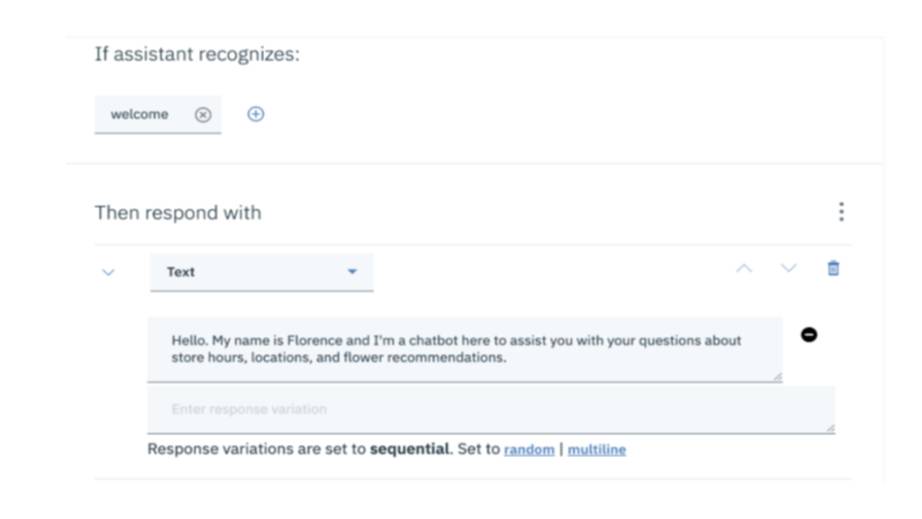
Task: Focus the Enter response variation field
Action: 490,410
